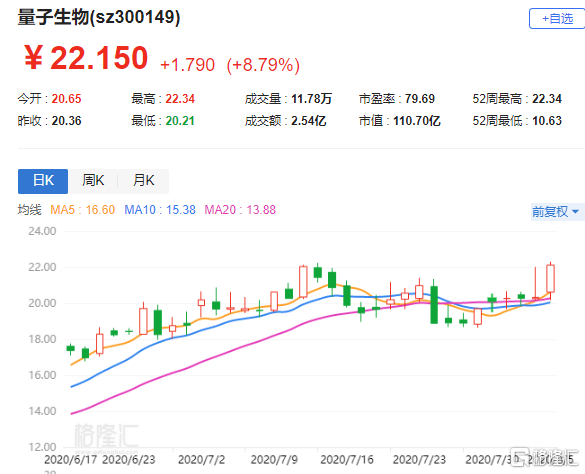Click the 24.00 y-axis label
The image size is (585, 474).
[x=42, y=231]
